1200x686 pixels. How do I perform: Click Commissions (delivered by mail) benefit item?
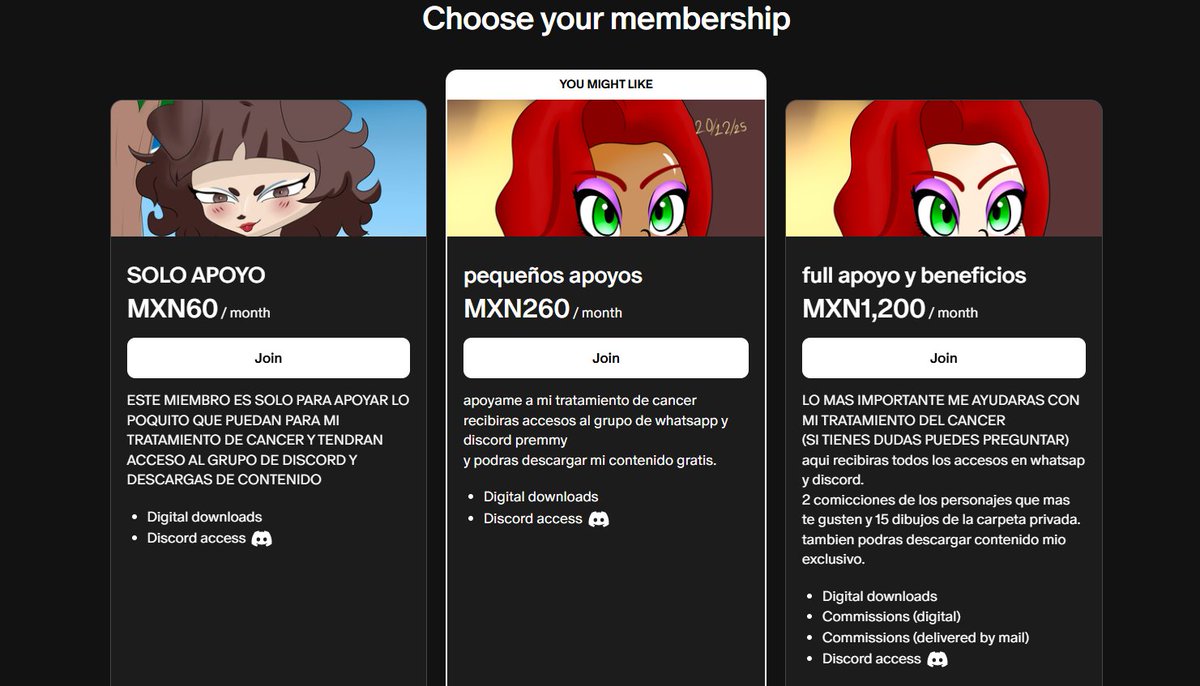point(925,637)
